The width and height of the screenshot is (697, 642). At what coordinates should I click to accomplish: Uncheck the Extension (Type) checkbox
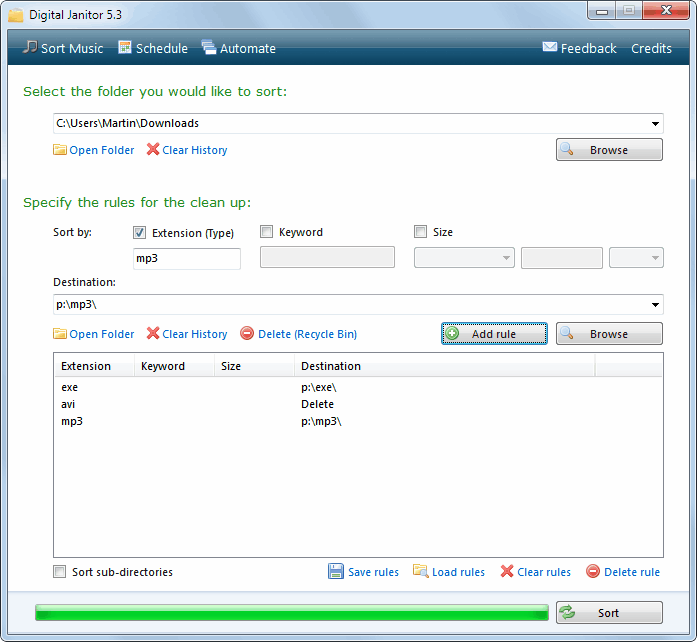(x=139, y=233)
